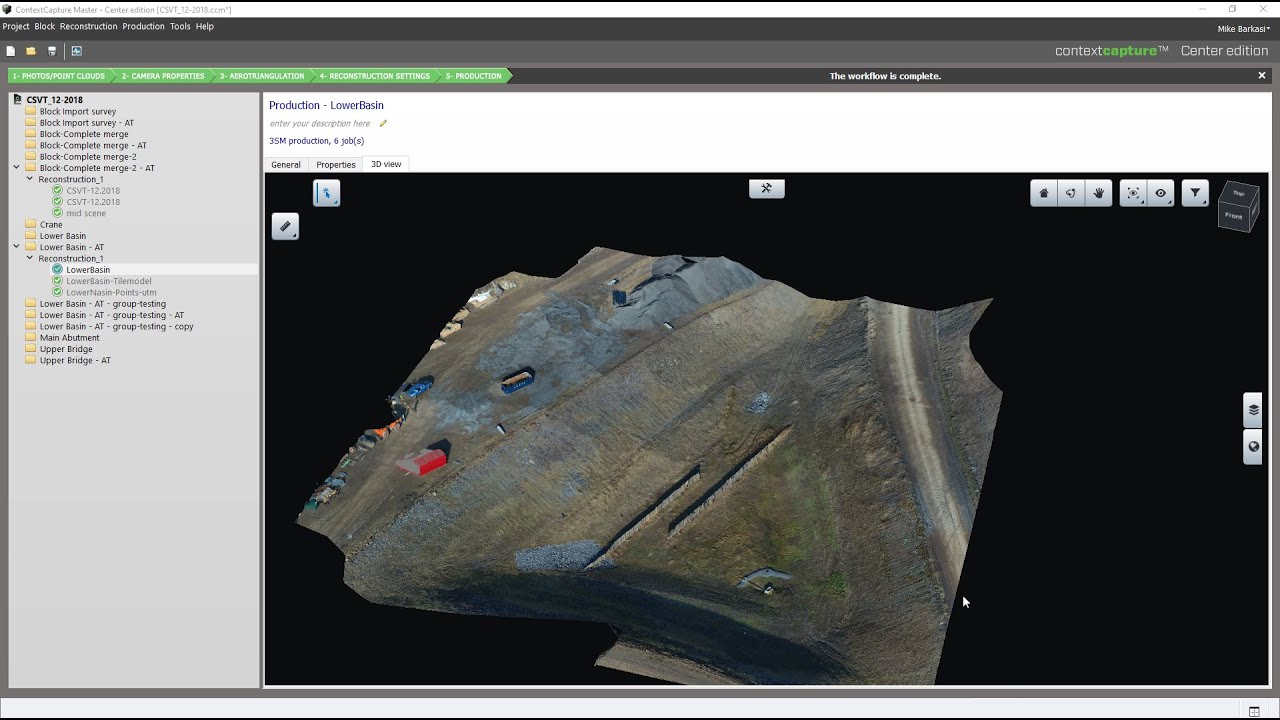Select the 3D view tab
Image resolution: width=1280 pixels, height=720 pixels.
(x=386, y=164)
